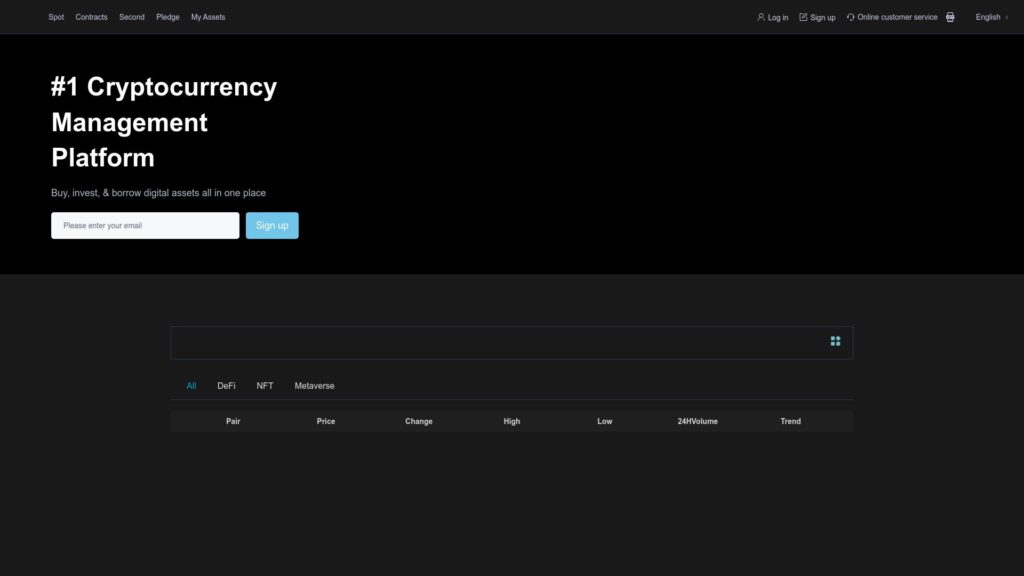Open the Second trading menu
1024x576 pixels.
pyautogui.click(x=131, y=17)
